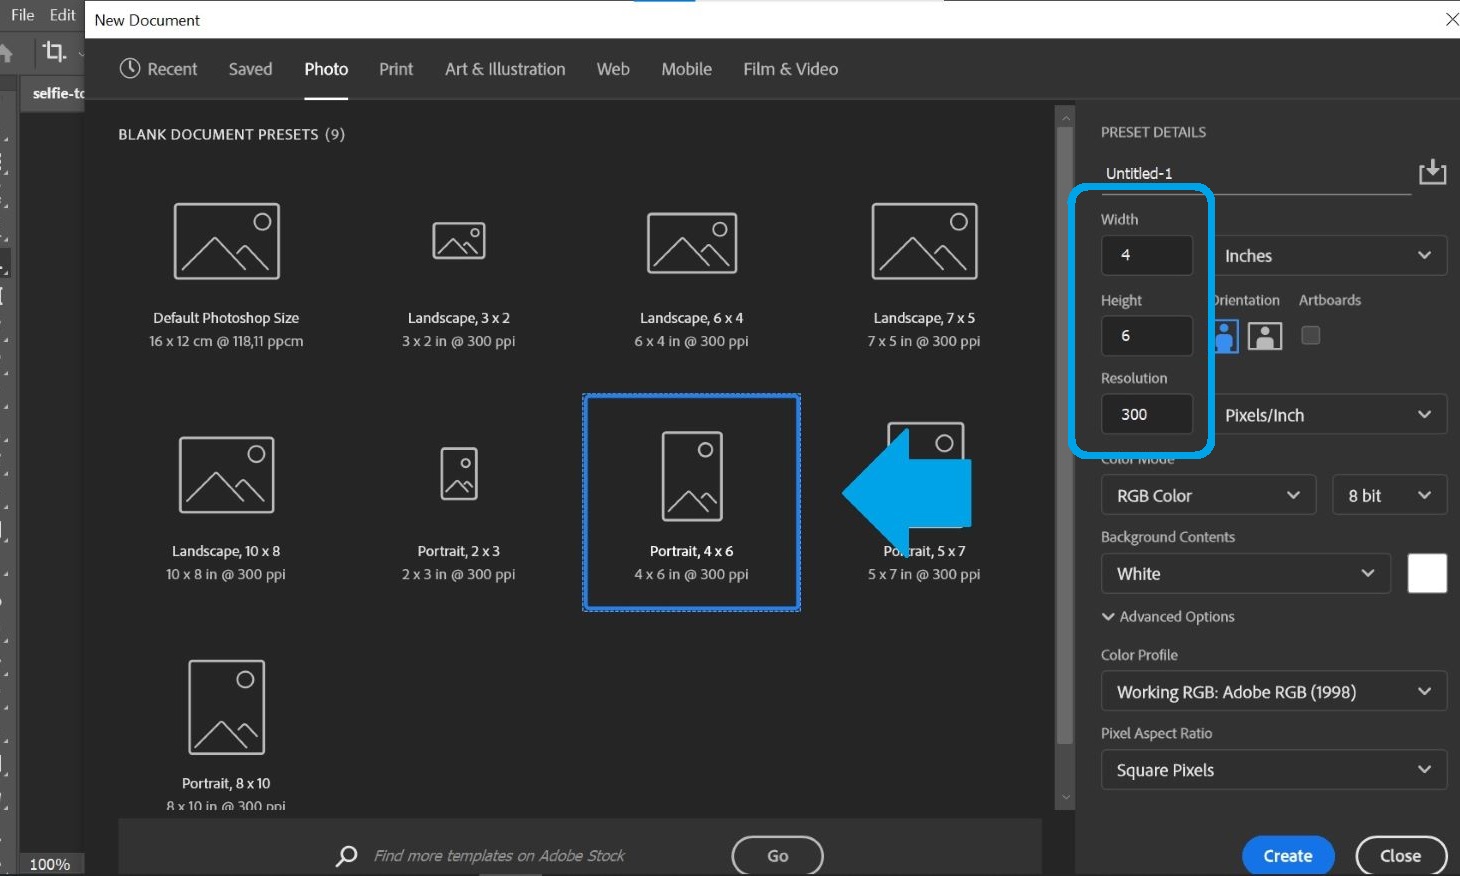Collapse the Advanced Options section
Image resolution: width=1460 pixels, height=876 pixels.
(1167, 616)
